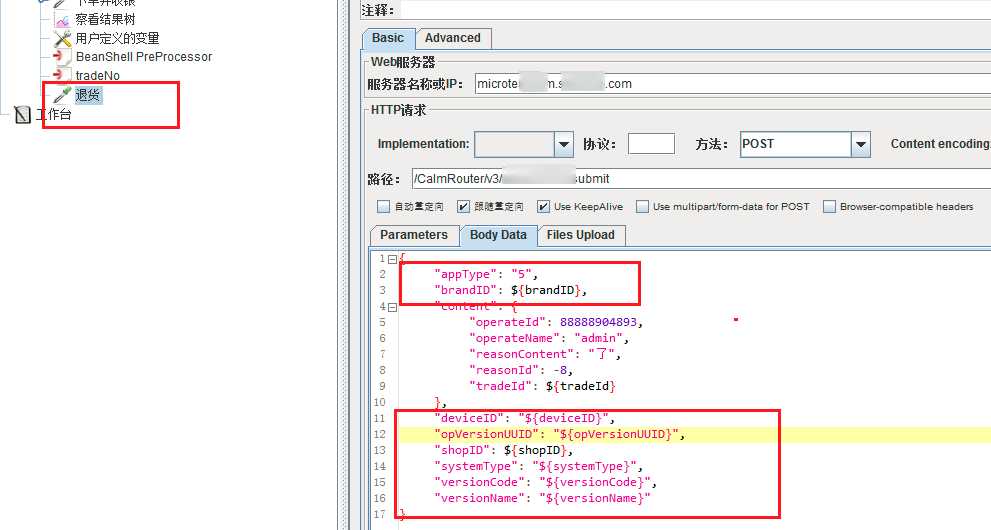Click the "deviceID" line
This screenshot has width=991, height=530.
(x=524, y=418)
